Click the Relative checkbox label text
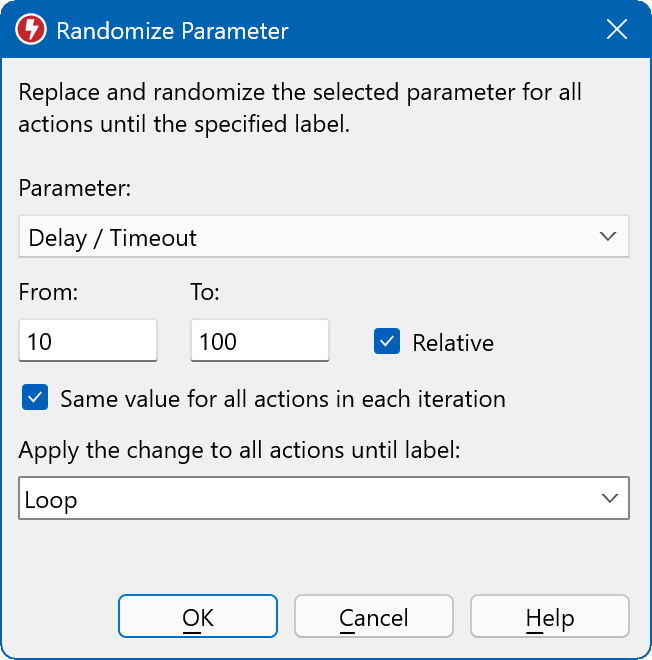Image resolution: width=652 pixels, height=660 pixels. 453,343
